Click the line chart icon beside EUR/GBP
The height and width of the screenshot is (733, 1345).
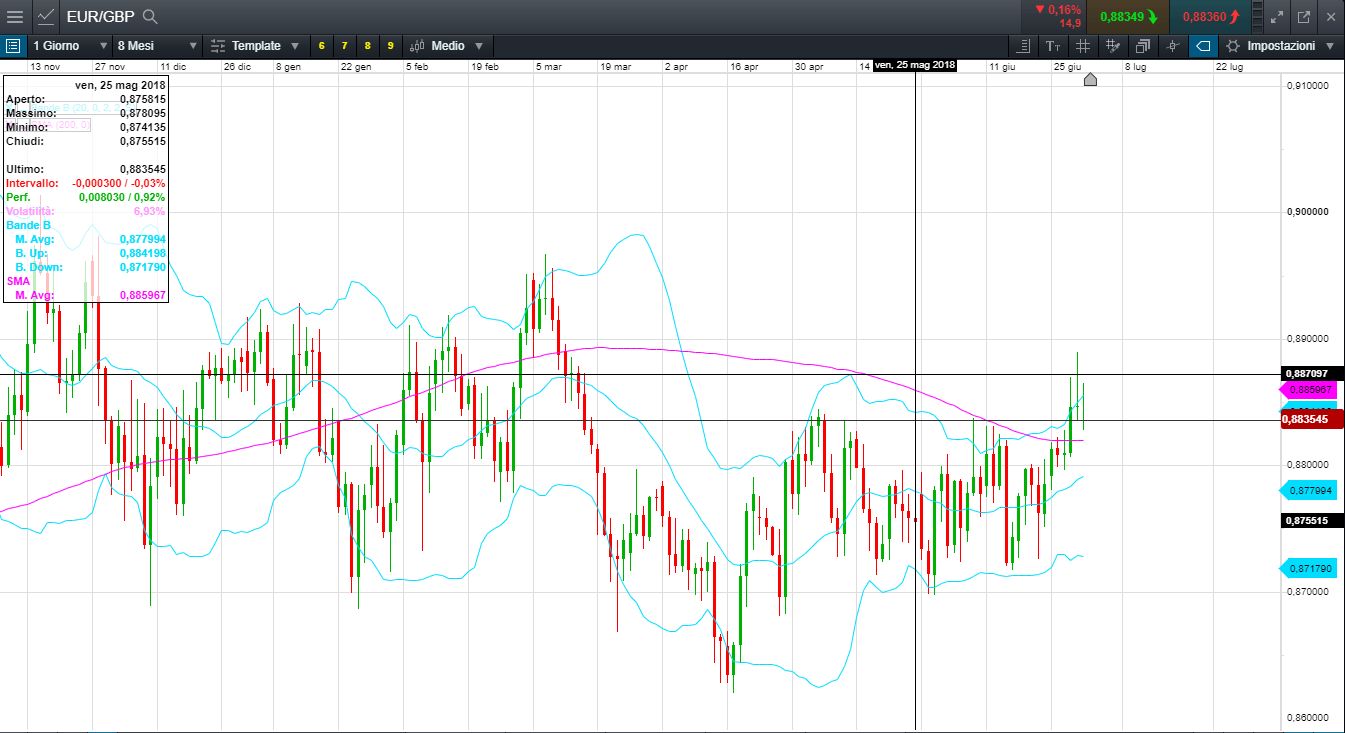pos(46,17)
